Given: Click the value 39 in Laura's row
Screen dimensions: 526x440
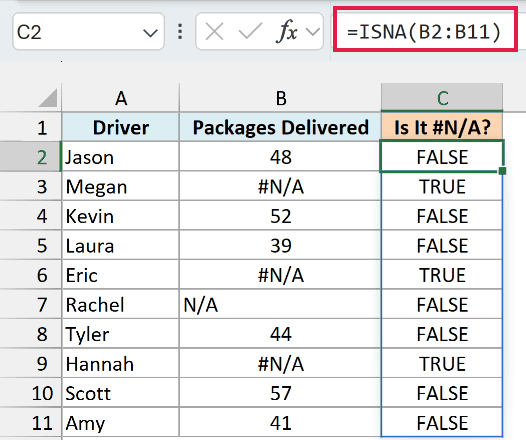Looking at the screenshot, I should coord(280,245).
